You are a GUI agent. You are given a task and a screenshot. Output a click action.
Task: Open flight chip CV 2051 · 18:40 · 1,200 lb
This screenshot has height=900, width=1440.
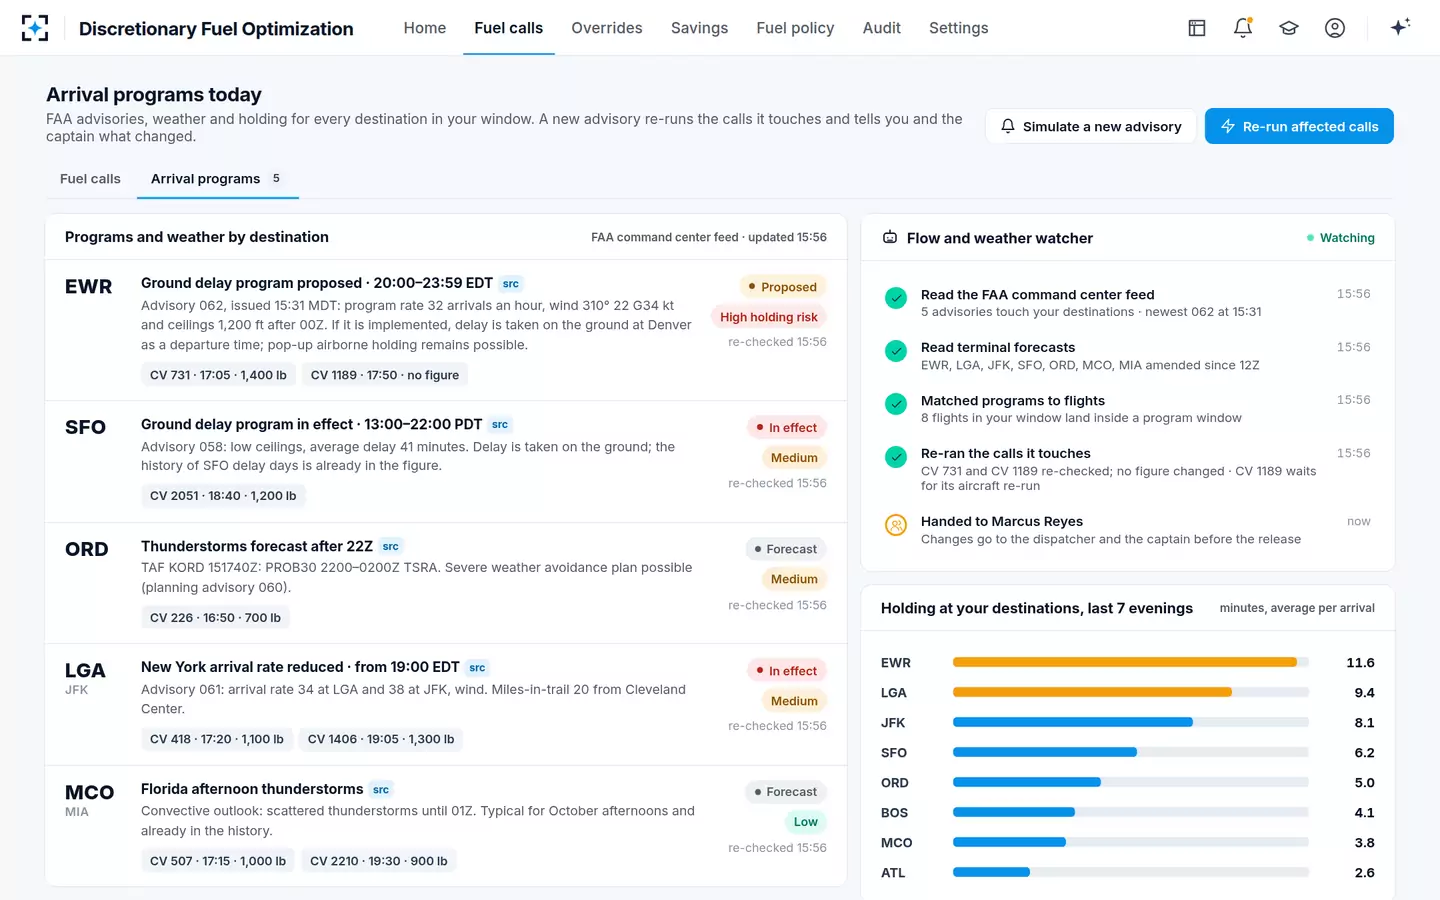[x=223, y=496]
